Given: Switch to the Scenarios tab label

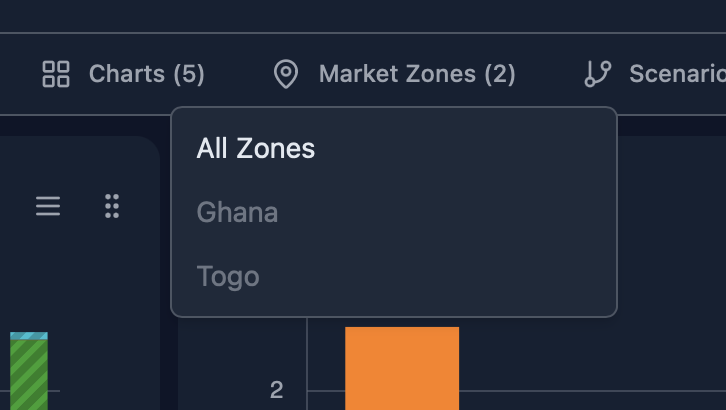Looking at the screenshot, I should [x=677, y=74].
